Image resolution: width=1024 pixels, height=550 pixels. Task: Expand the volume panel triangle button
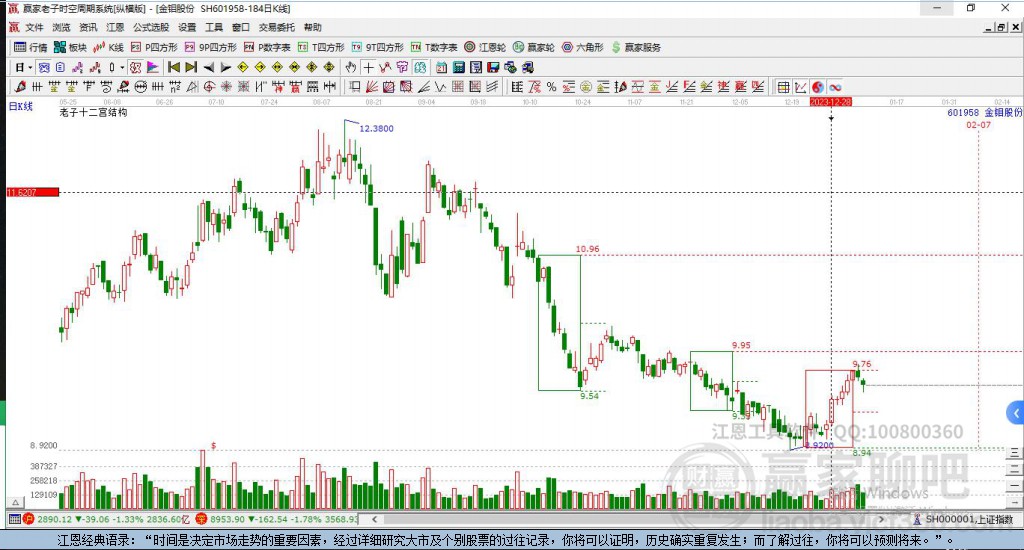click(15, 502)
